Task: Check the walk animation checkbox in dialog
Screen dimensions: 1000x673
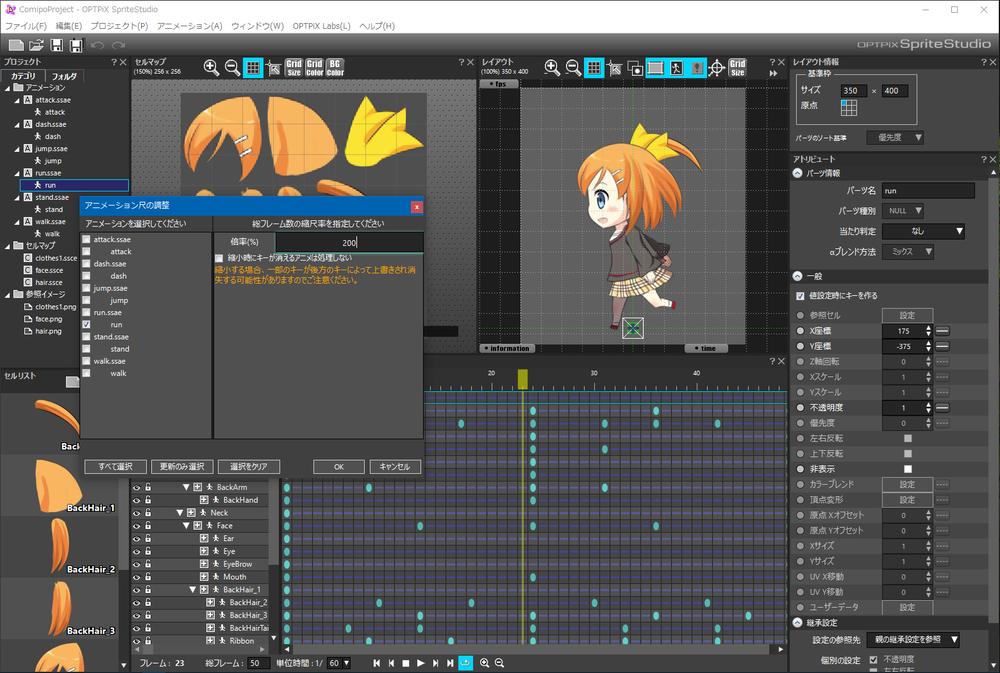Action: [x=86, y=374]
